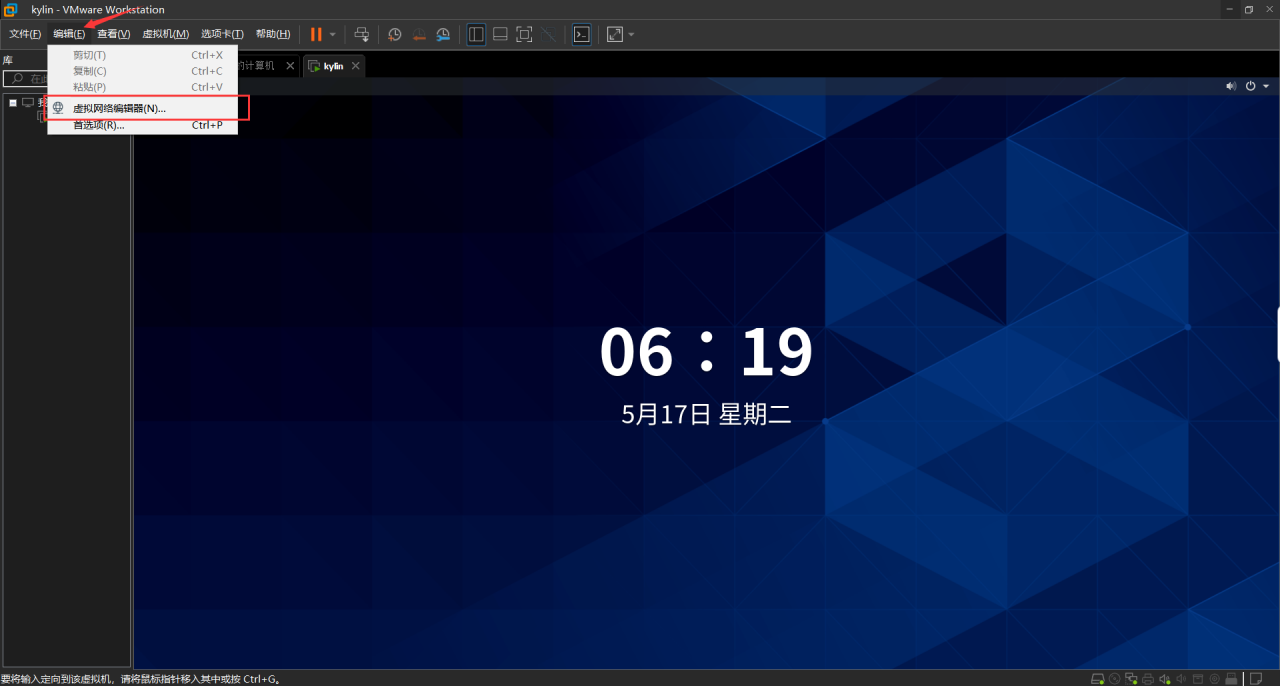Open the pause button dropdown arrow
The image size is (1280, 686).
click(x=333, y=34)
